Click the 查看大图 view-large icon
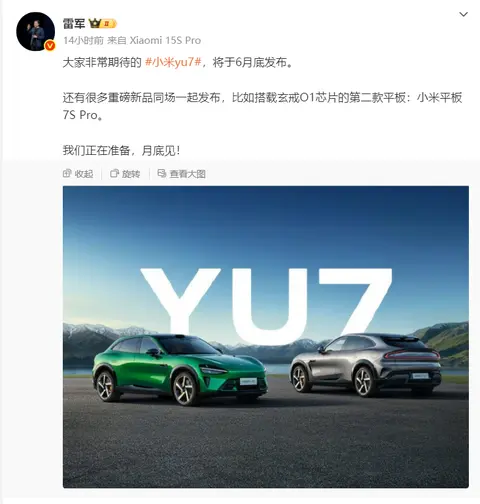Screen dimensions: 480x504 (162, 173)
